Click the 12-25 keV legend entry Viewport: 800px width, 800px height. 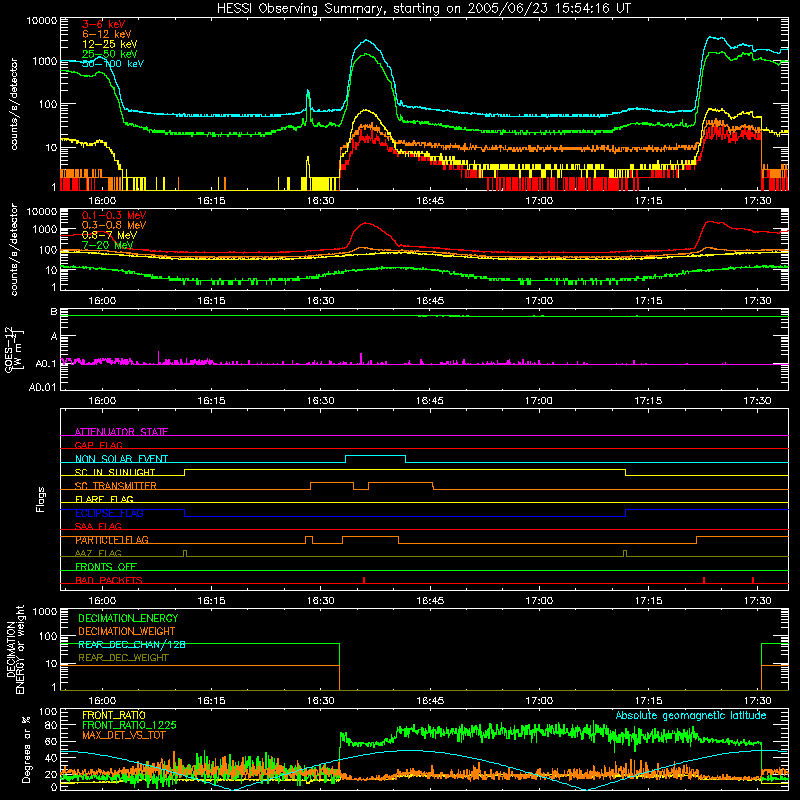click(x=109, y=44)
